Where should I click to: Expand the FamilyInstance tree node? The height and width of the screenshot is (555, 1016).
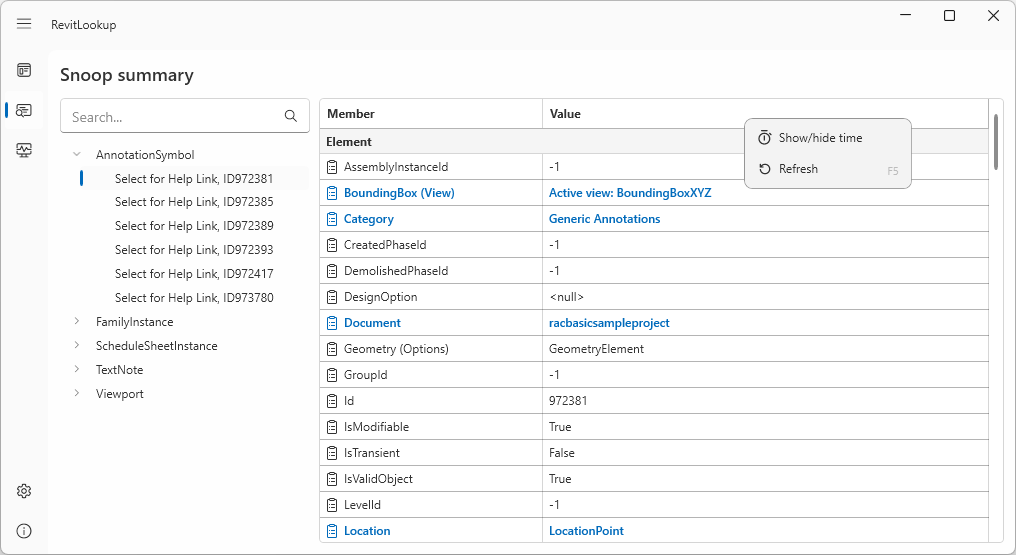[x=76, y=321]
